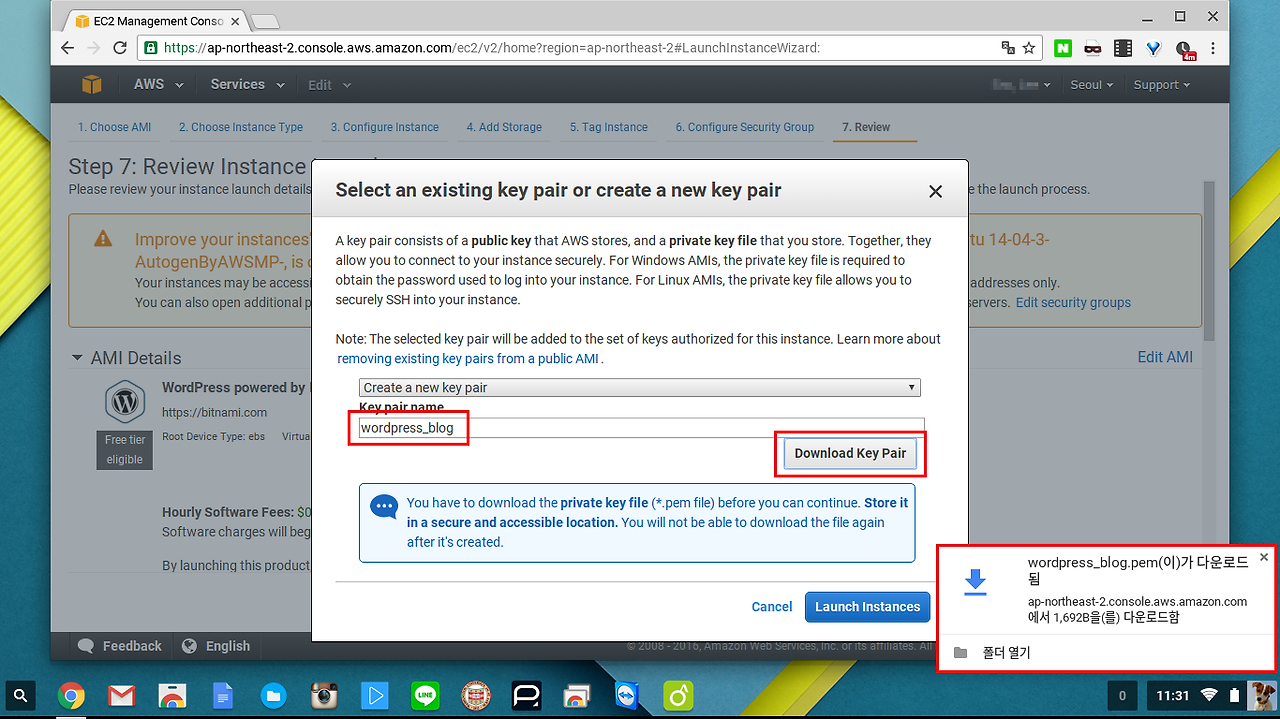This screenshot has width=1280, height=719.
Task: Open Instagram from the shelf
Action: [x=323, y=695]
